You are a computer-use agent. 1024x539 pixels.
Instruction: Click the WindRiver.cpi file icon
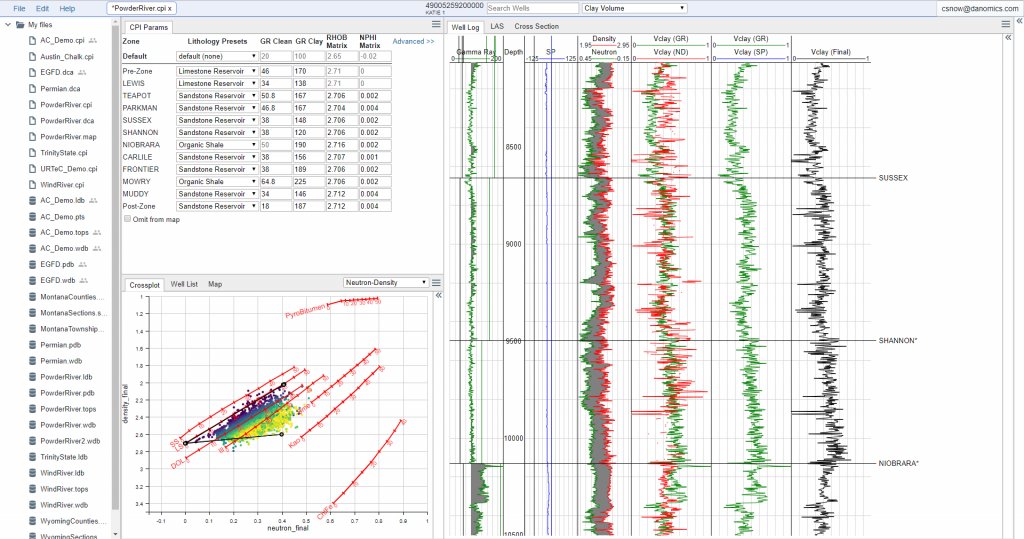(33, 185)
